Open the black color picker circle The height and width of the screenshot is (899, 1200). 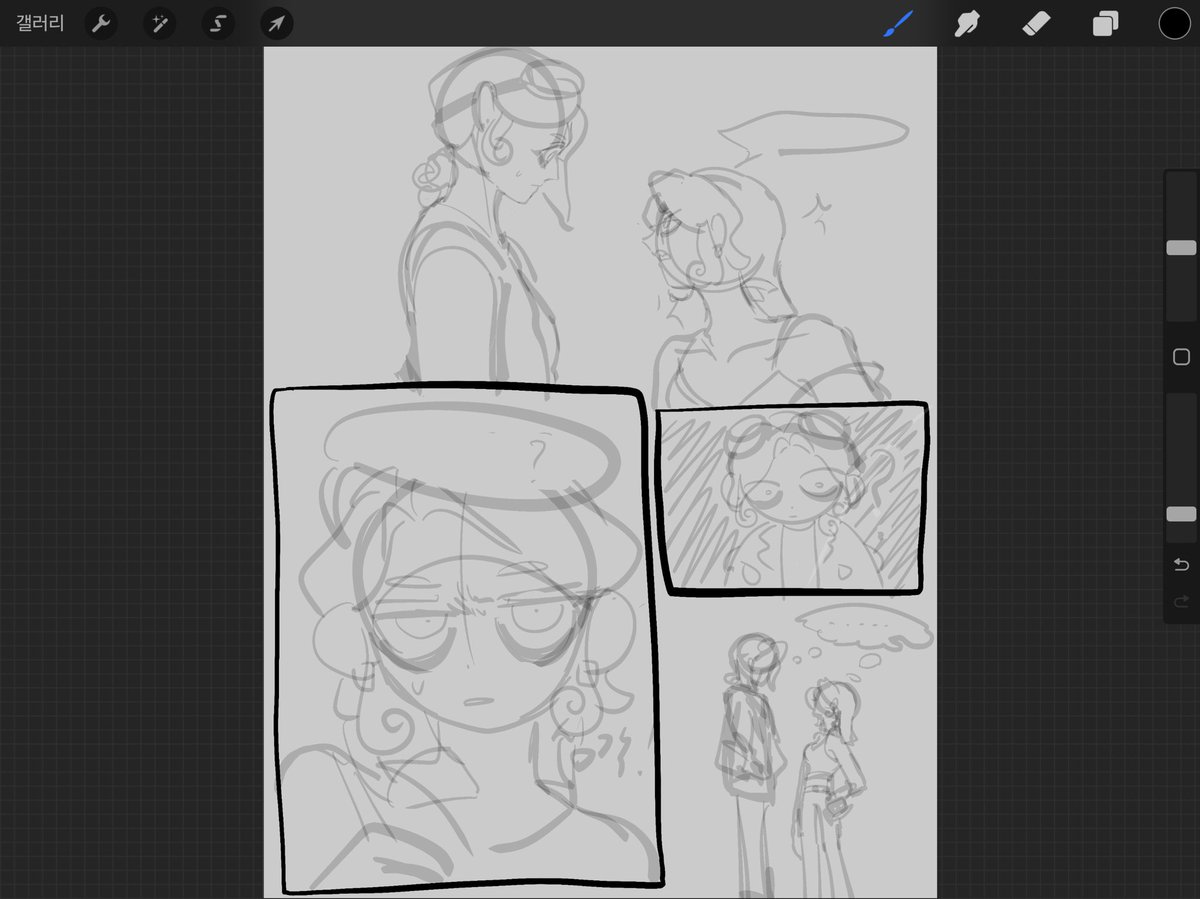tap(1174, 23)
